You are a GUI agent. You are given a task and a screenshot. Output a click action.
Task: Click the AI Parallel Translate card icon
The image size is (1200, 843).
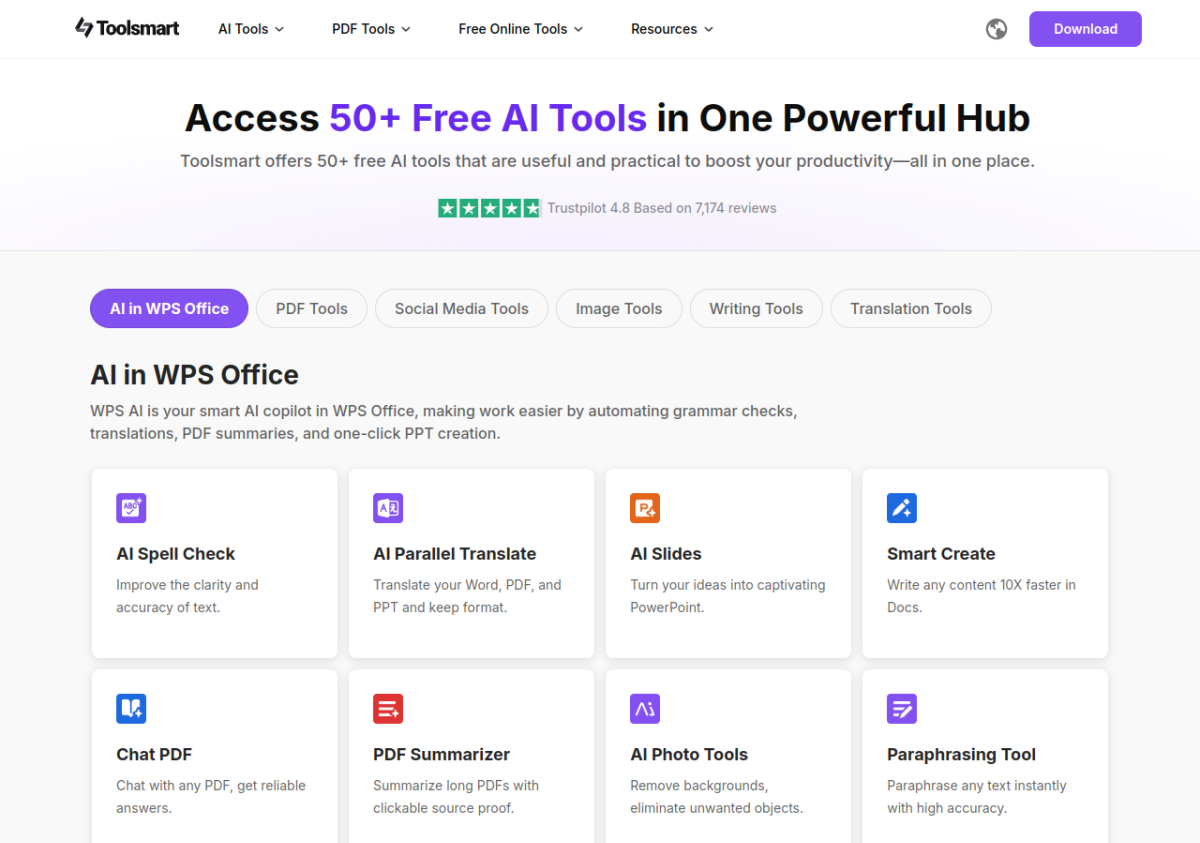coord(388,508)
